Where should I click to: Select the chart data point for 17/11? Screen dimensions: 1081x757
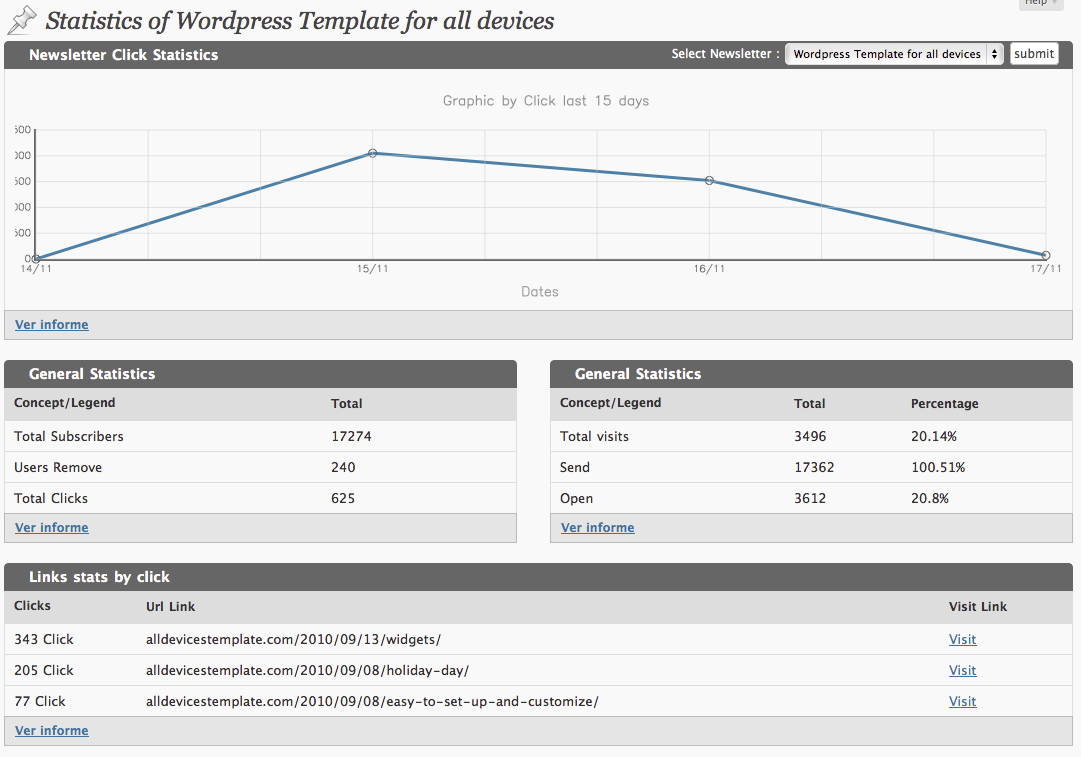pos(1046,255)
